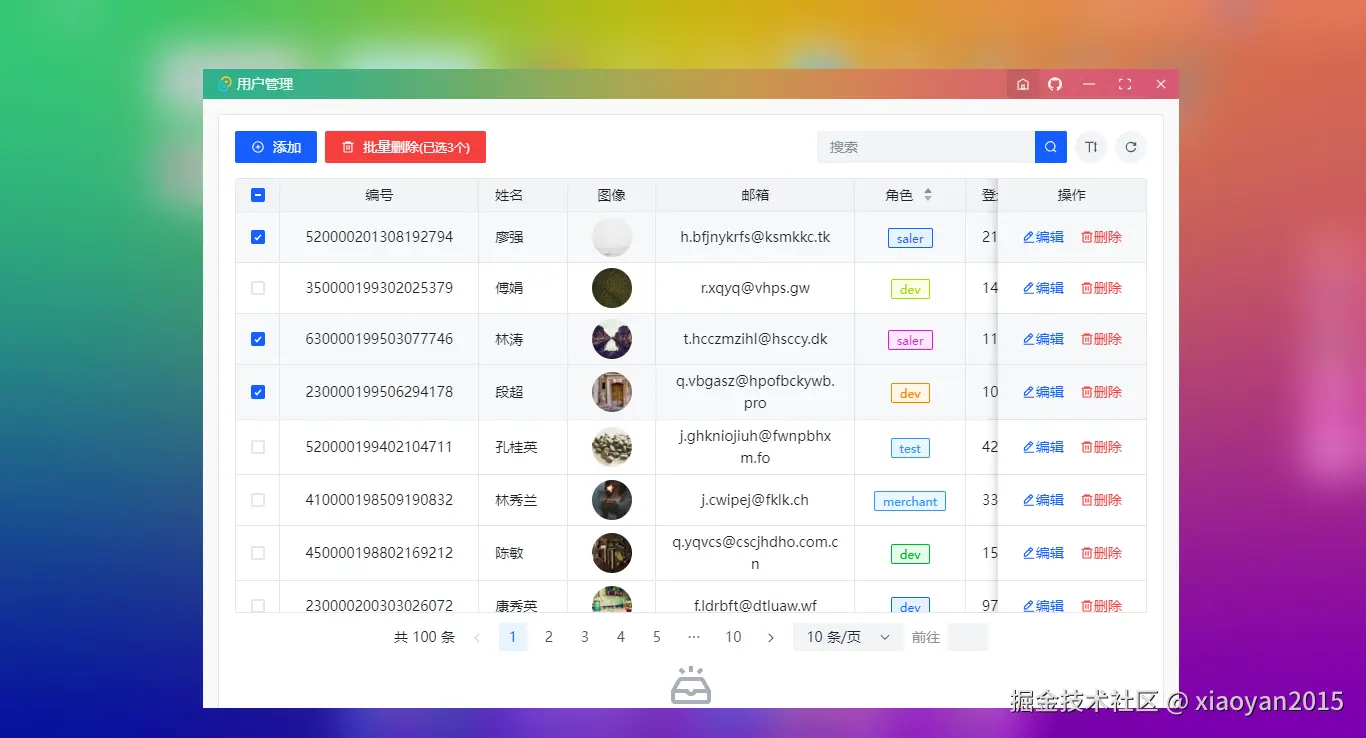Click 孔桂英's avatar image
The height and width of the screenshot is (738, 1366).
pyautogui.click(x=612, y=447)
